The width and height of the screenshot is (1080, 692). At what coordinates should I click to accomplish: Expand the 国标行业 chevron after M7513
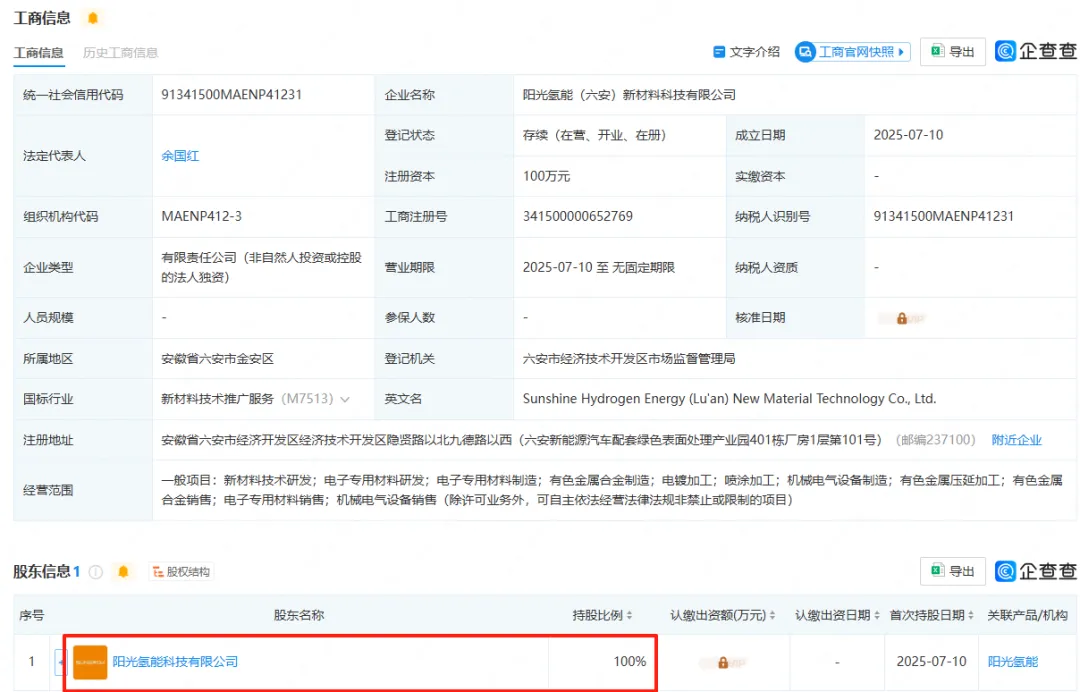pos(345,399)
